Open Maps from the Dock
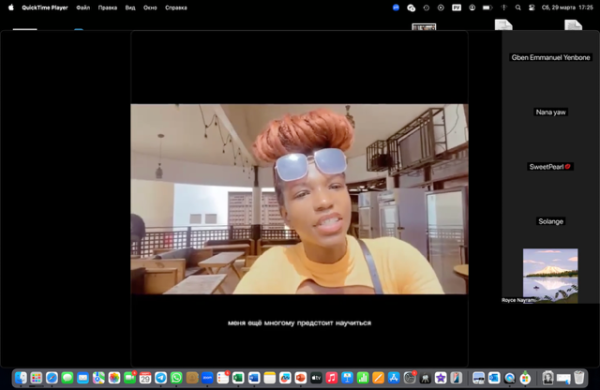The image size is (600, 390). [99, 378]
